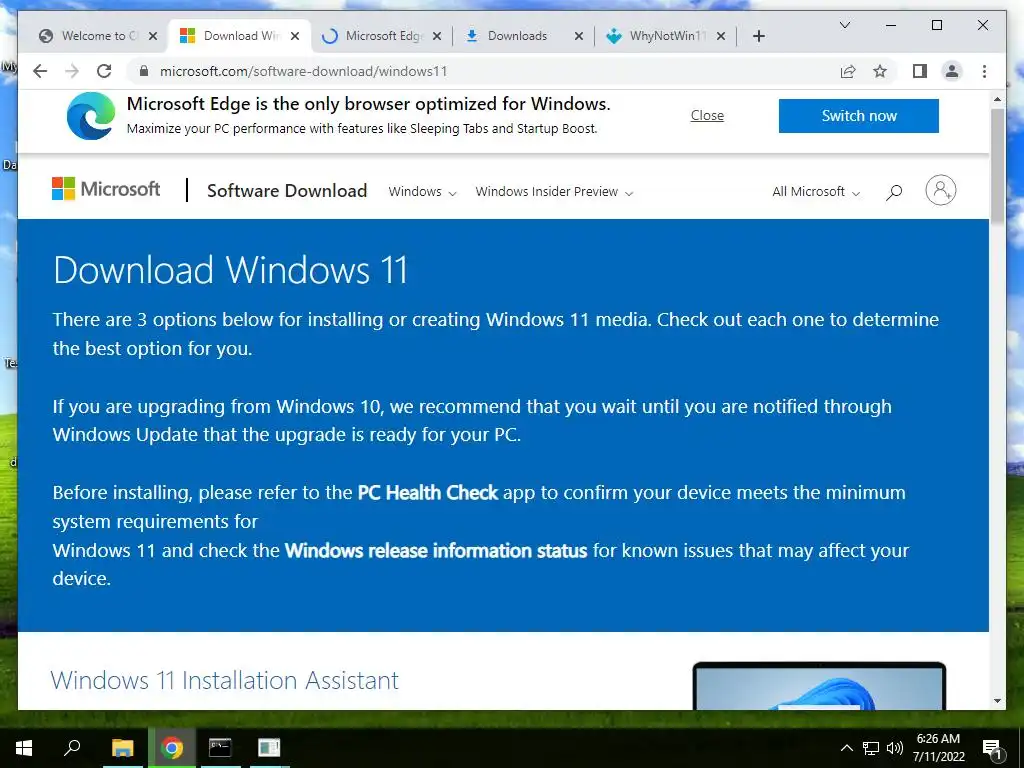Open Command Prompt from the taskbar
The width and height of the screenshot is (1024, 768).
220,748
